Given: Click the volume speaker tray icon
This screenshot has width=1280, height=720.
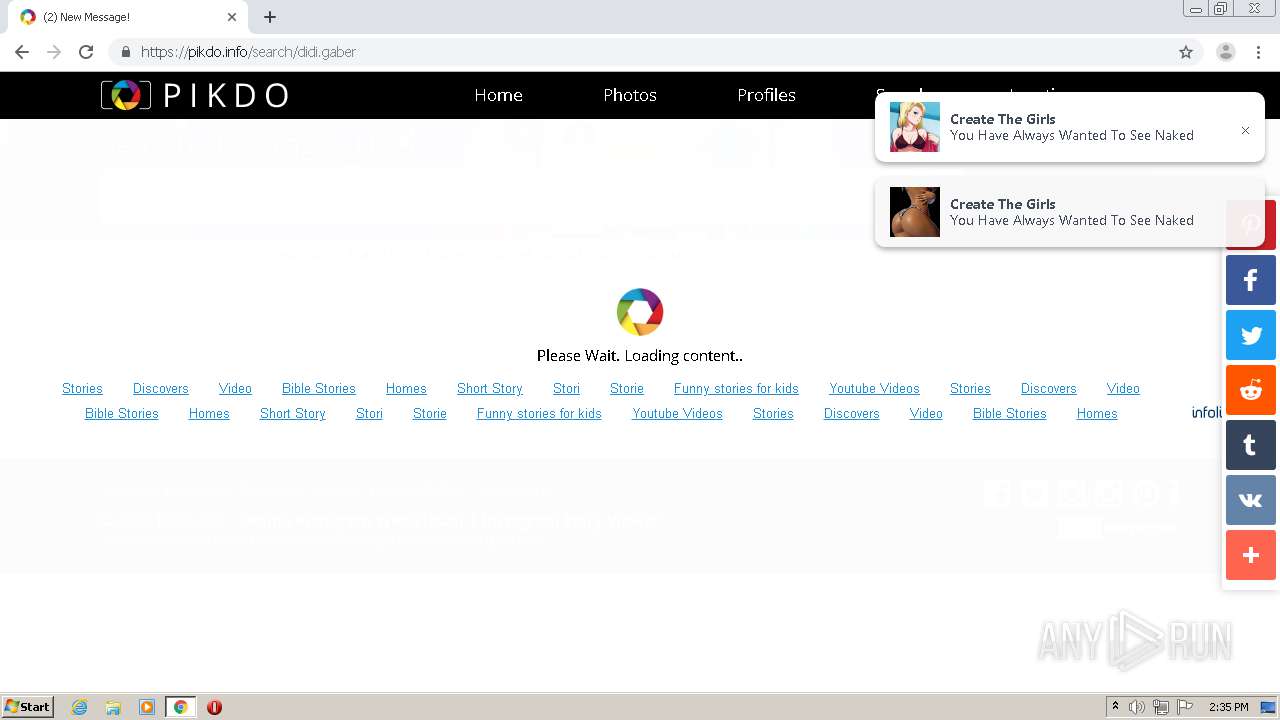Looking at the screenshot, I should pos(1137,707).
